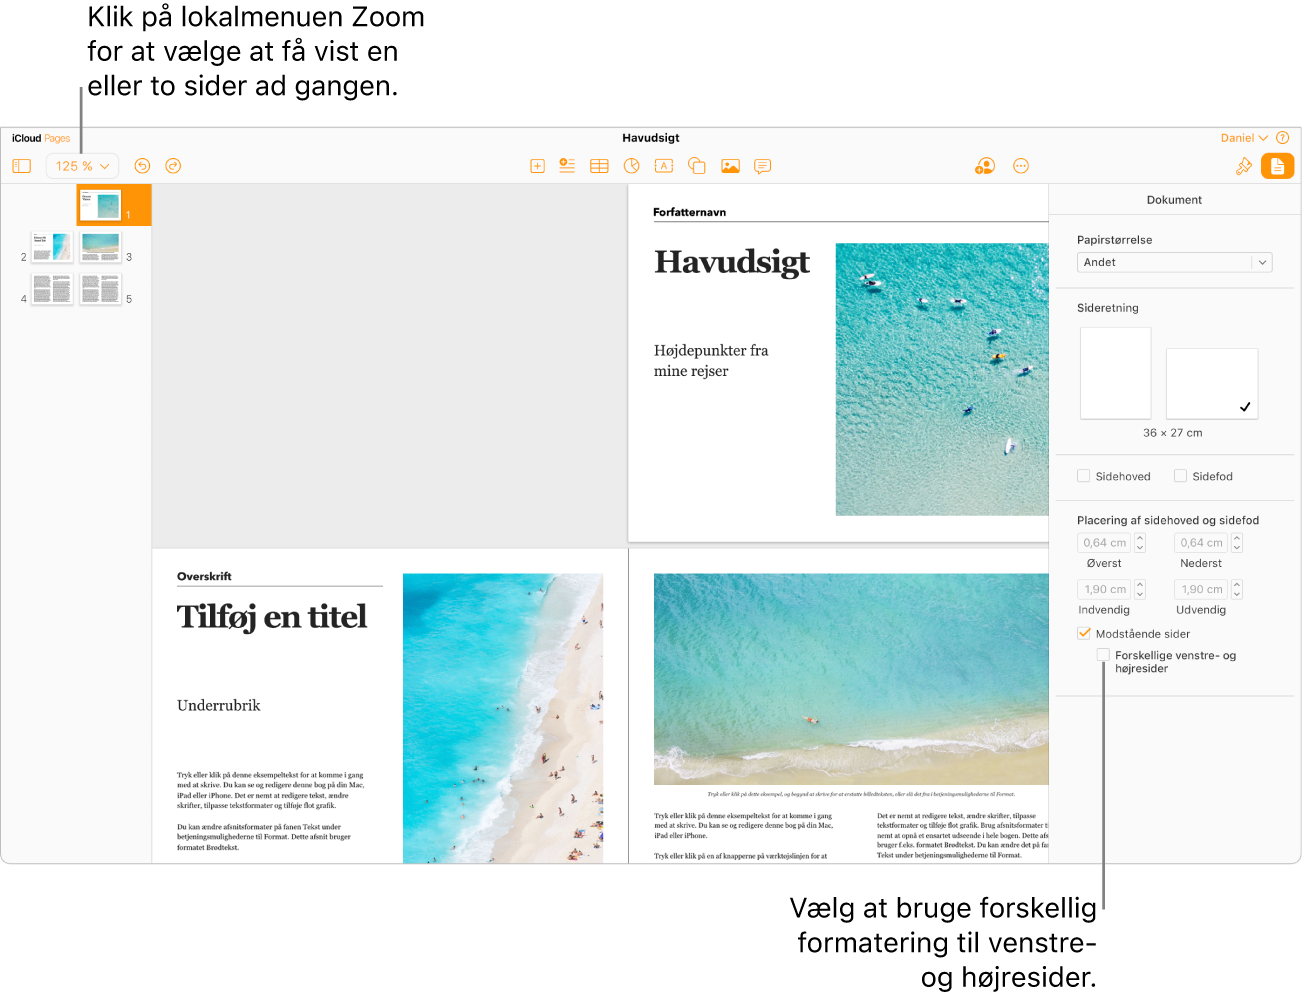Choose landscape page orientation
This screenshot has width=1303, height=1005.
1212,383
